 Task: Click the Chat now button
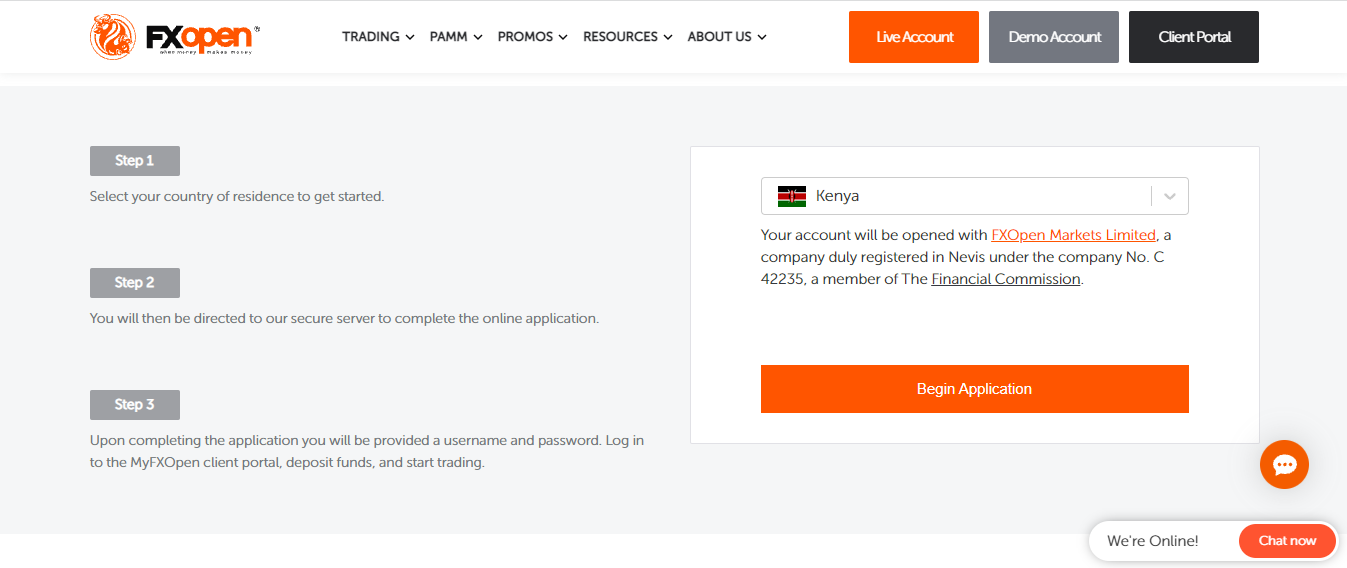(x=1287, y=541)
